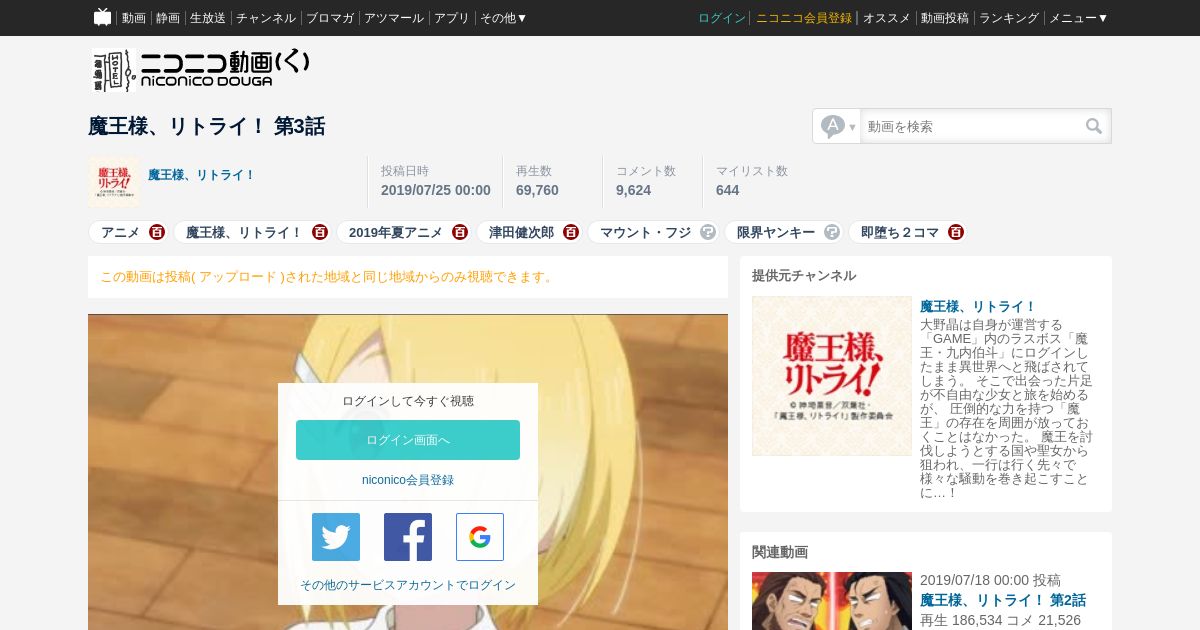The height and width of the screenshot is (630, 1200).
Task: Open the search type dropdown
Action: [x=838, y=126]
